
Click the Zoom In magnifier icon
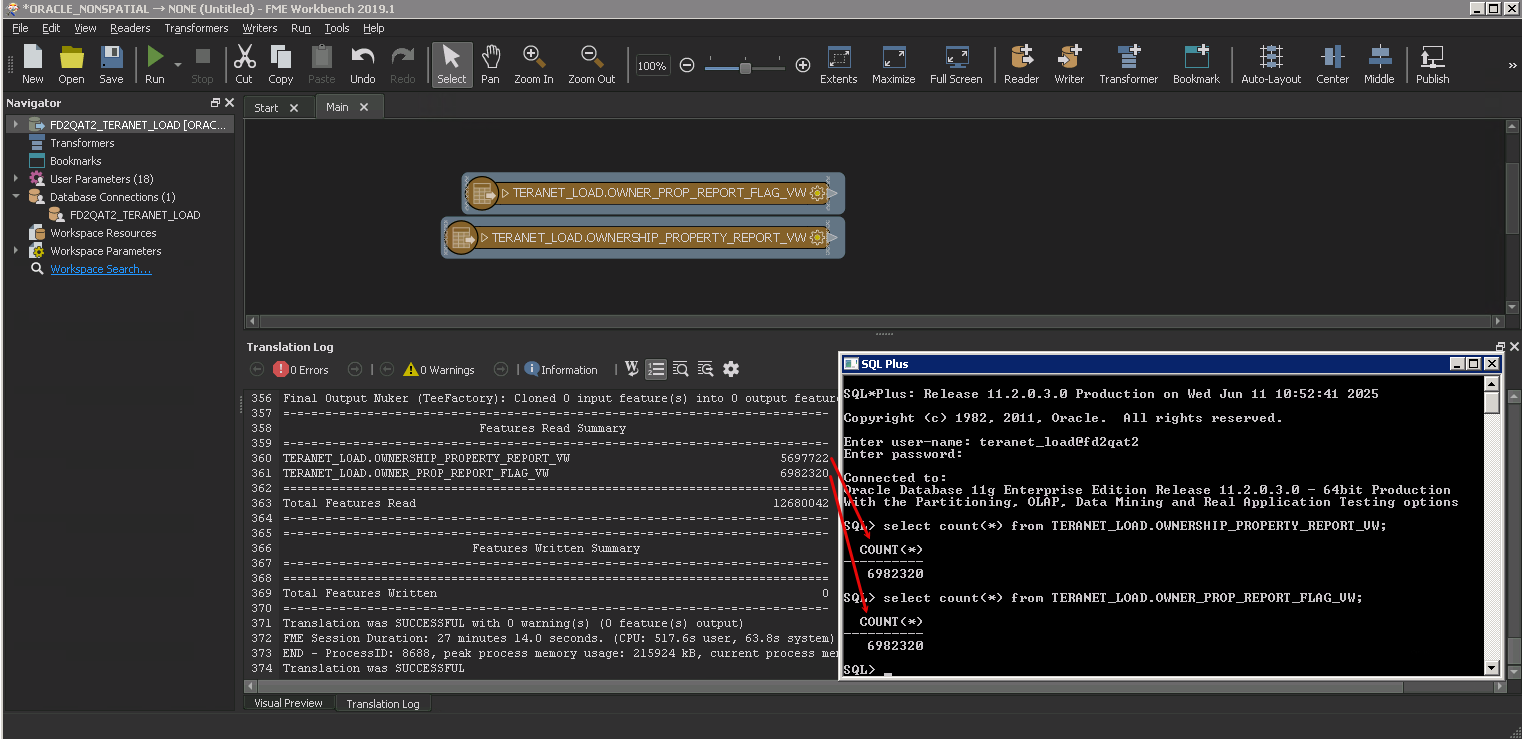coord(534,64)
